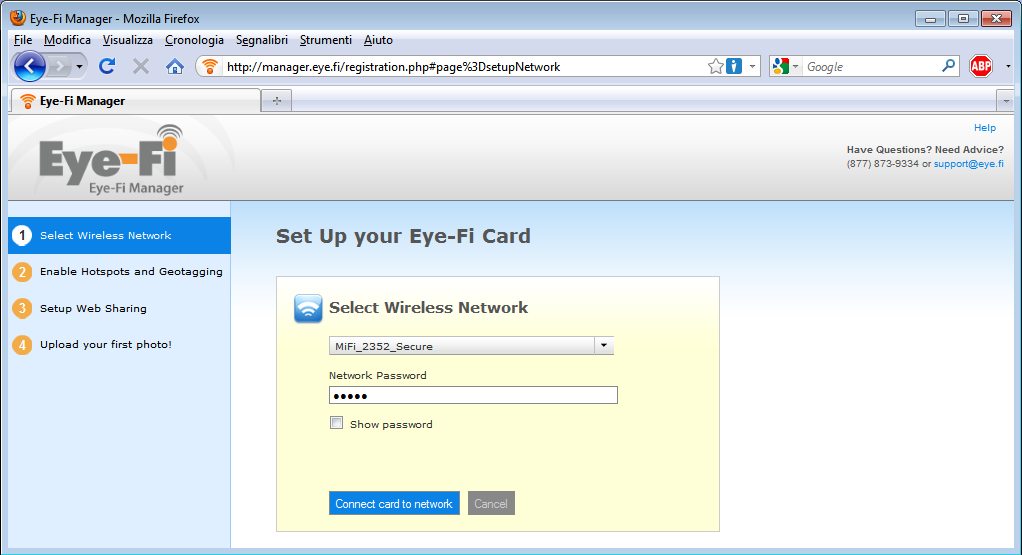The height and width of the screenshot is (555, 1022).
Task: Click Connect card to network button
Action: click(394, 504)
